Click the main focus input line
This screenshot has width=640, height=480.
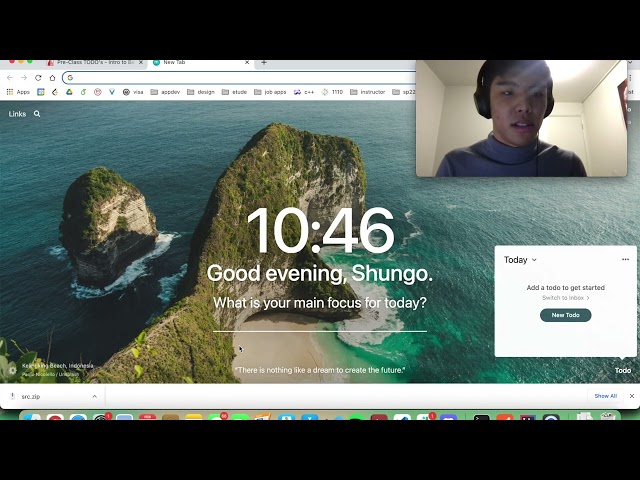click(320, 324)
